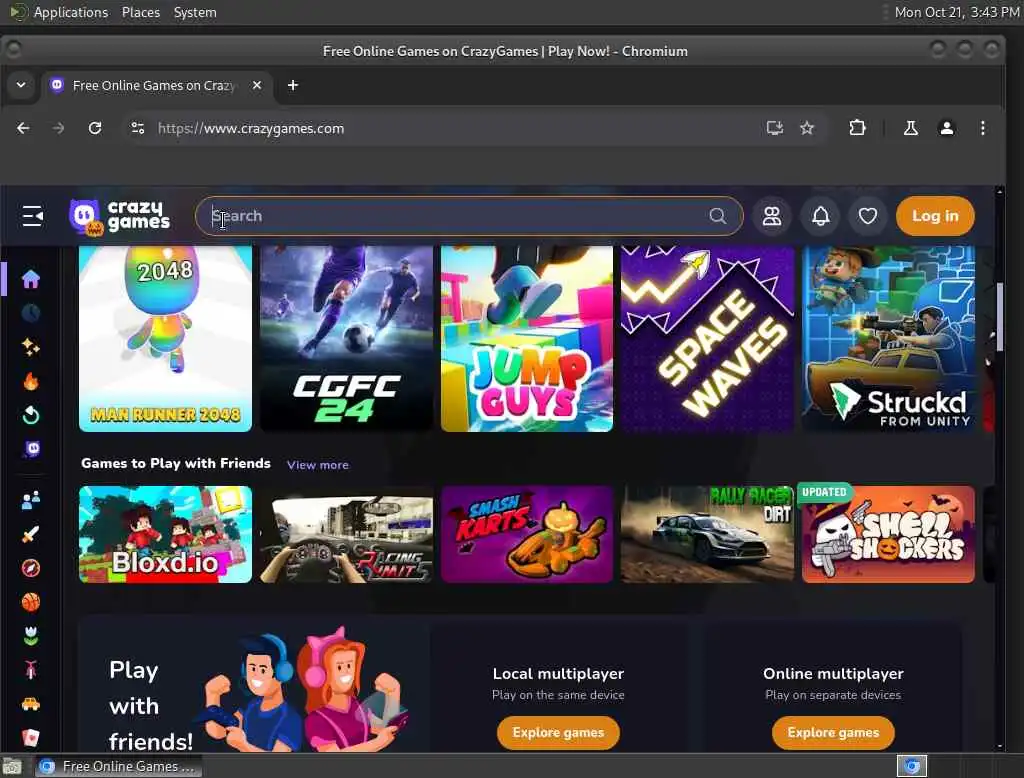Bookmark this page with star icon

807,128
